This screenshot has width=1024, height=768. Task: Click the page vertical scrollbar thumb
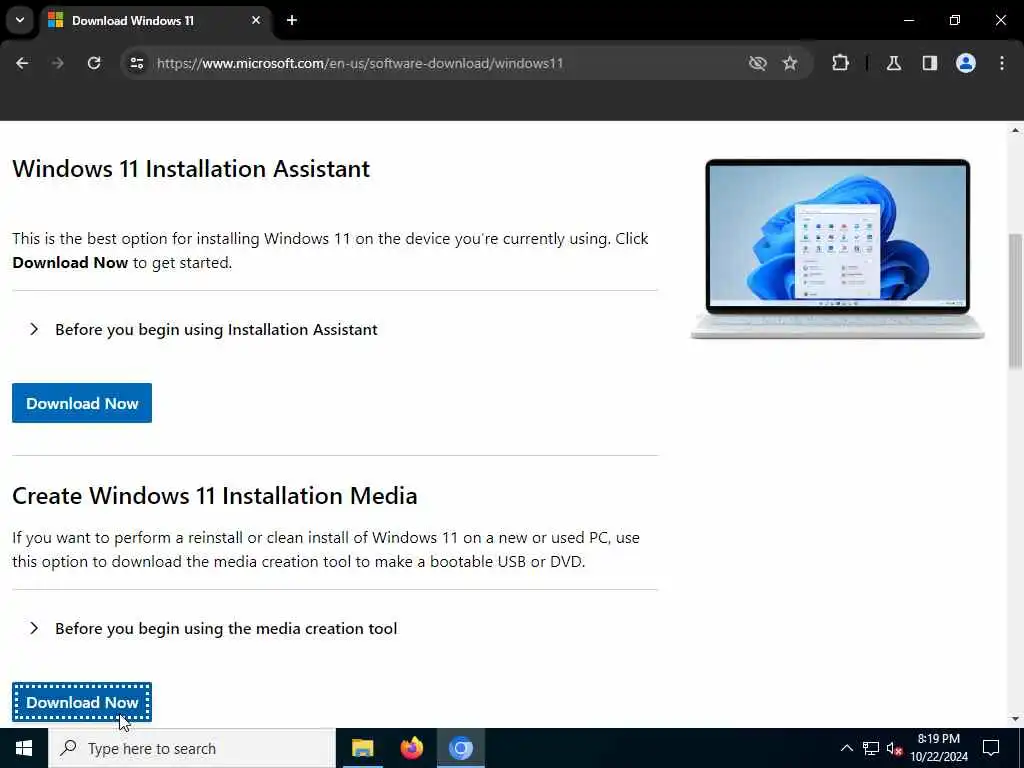click(1016, 300)
